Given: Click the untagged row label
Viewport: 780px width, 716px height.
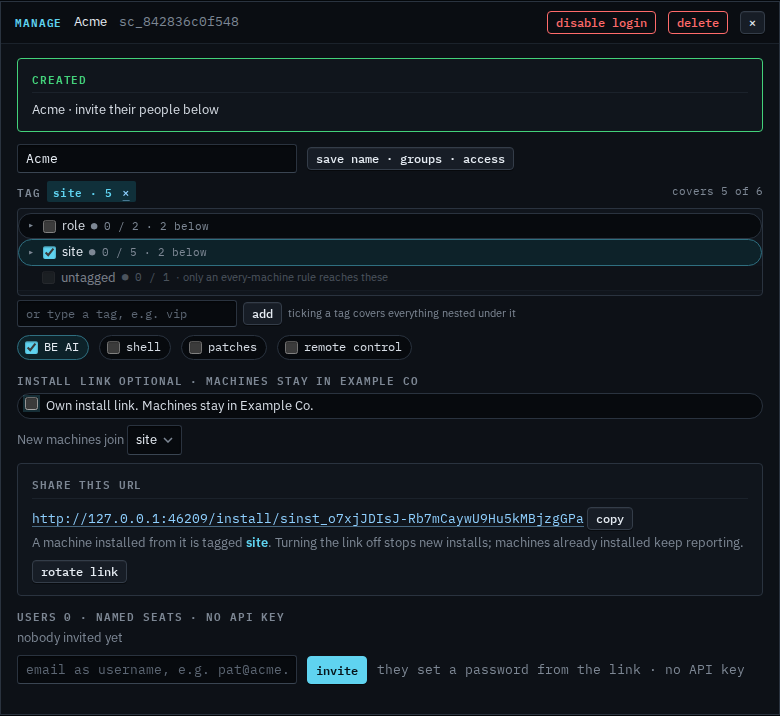Looking at the screenshot, I should pos(88,278).
